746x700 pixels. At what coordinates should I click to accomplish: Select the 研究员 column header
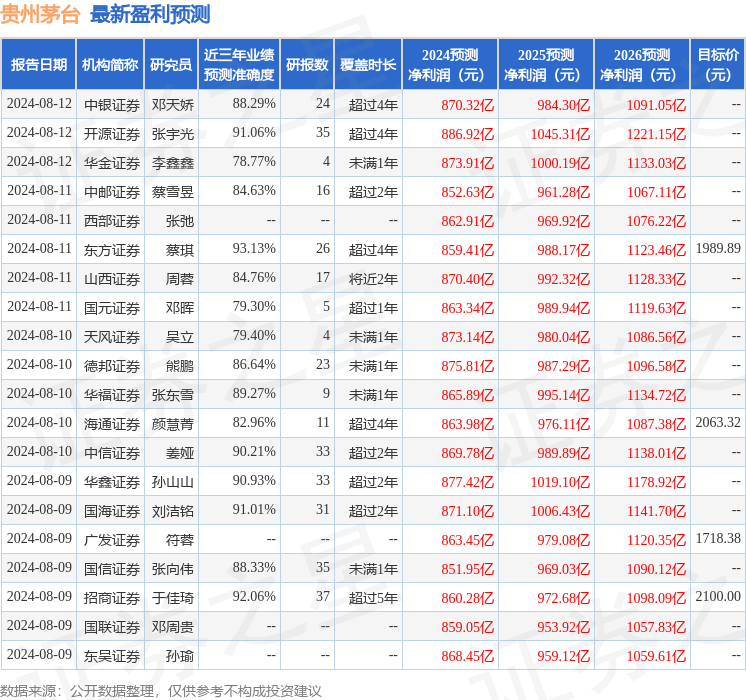[171, 64]
